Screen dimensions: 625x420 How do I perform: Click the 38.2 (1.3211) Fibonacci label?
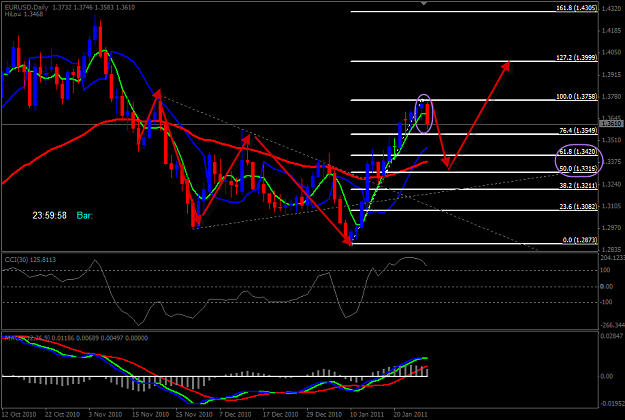578,185
